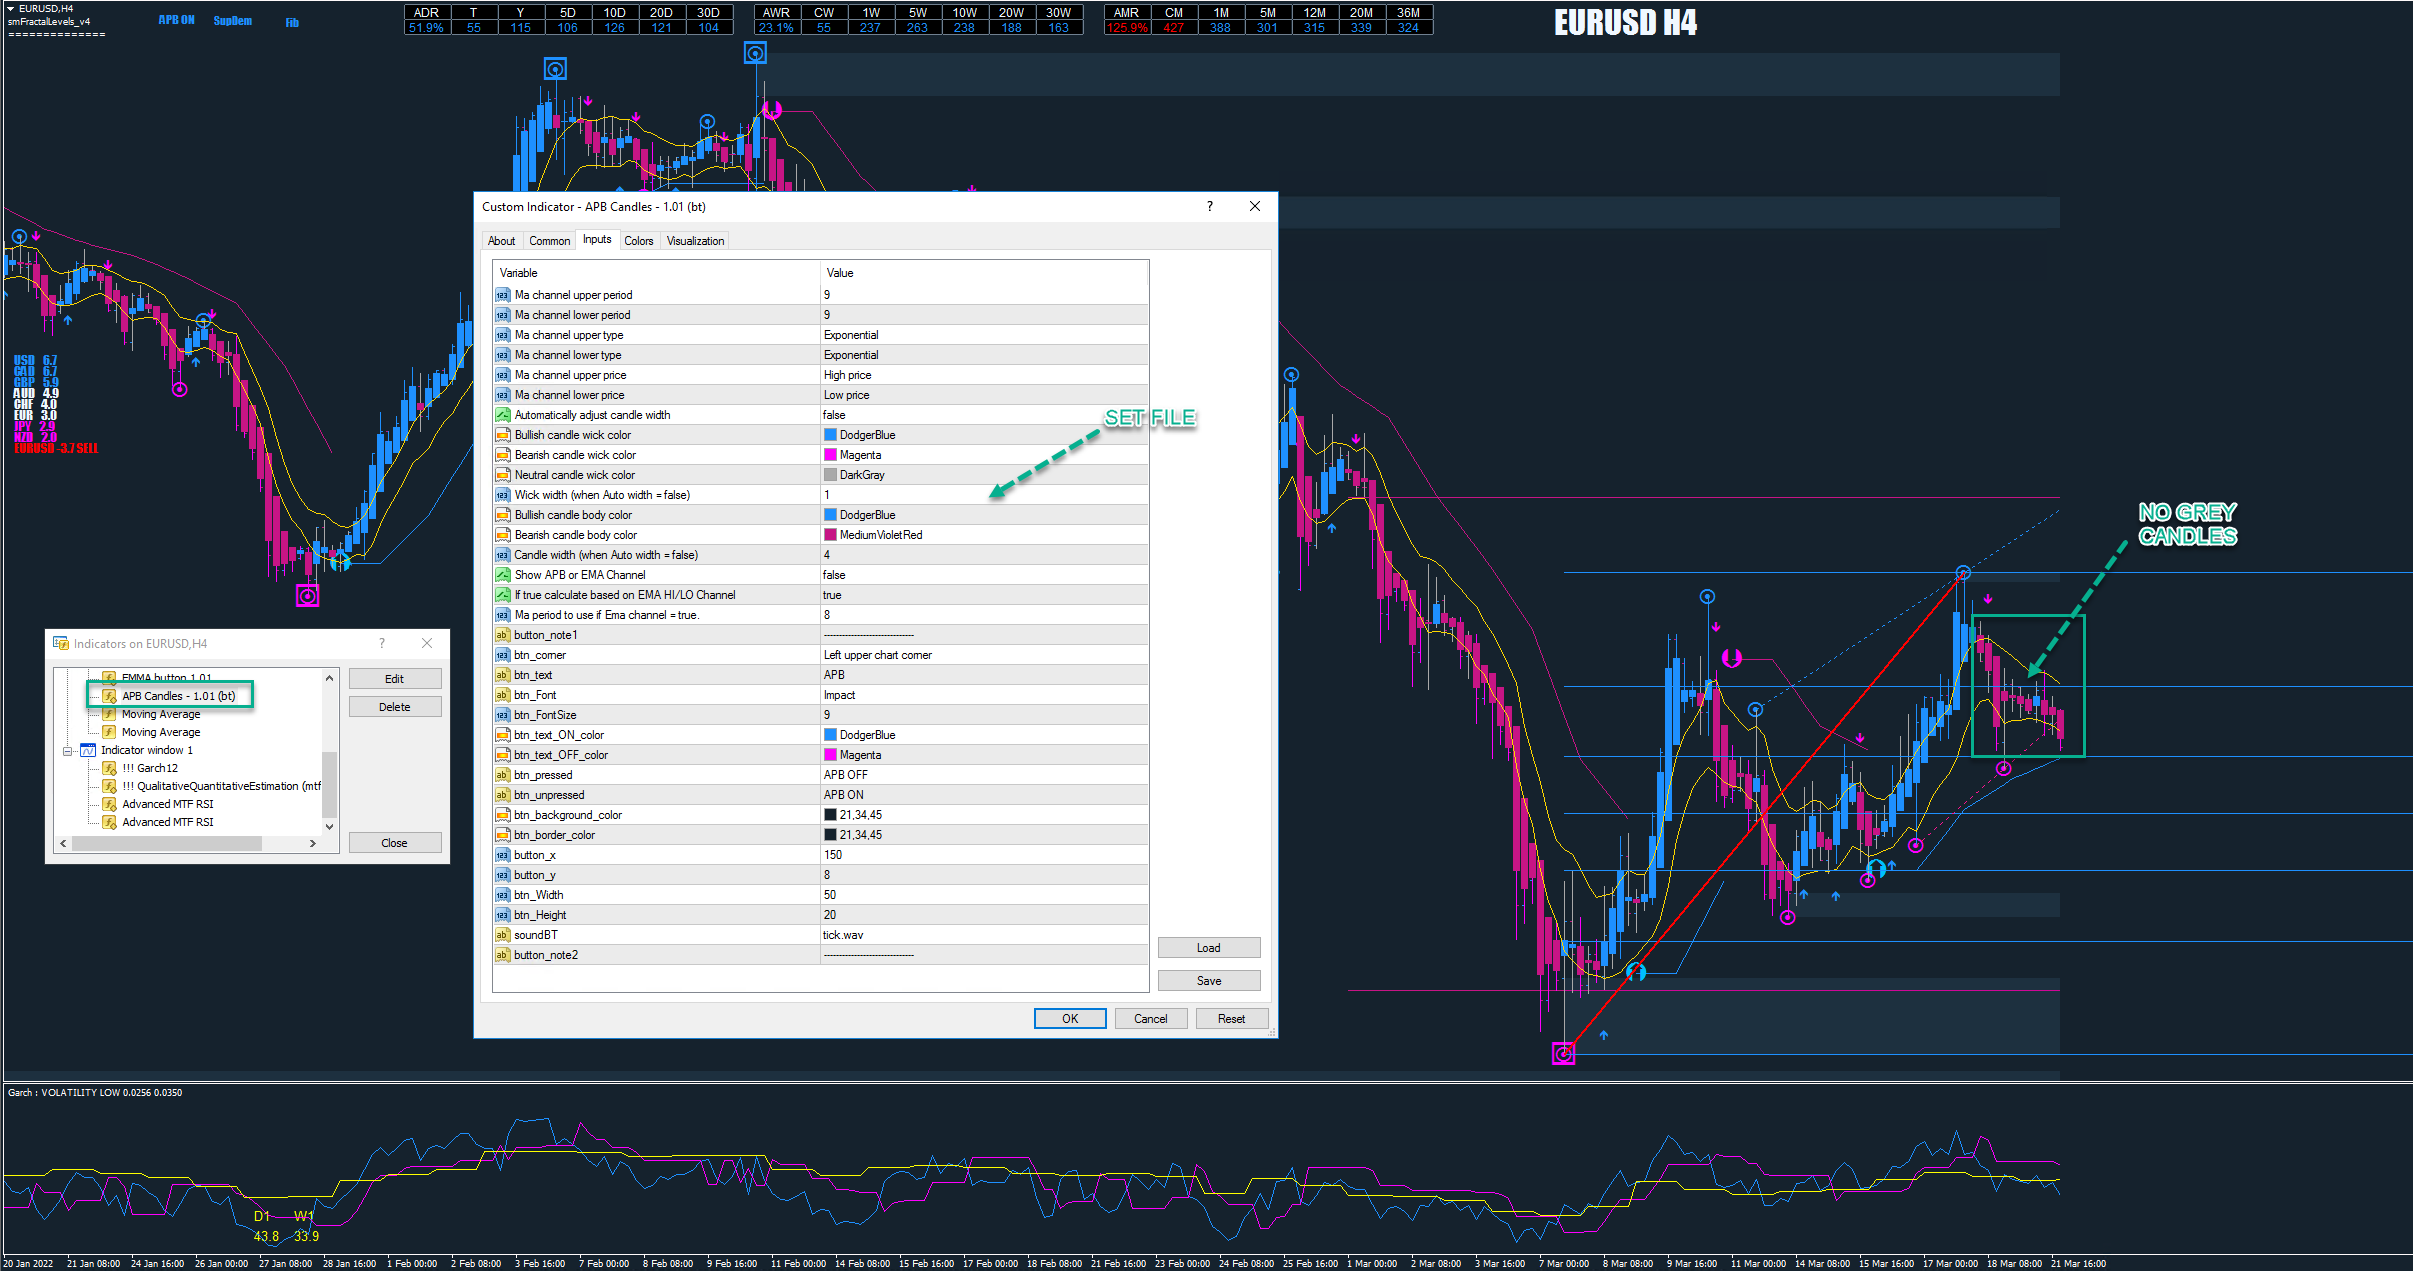
Task: Click the string icon beside soundBT variable
Action: 503,935
